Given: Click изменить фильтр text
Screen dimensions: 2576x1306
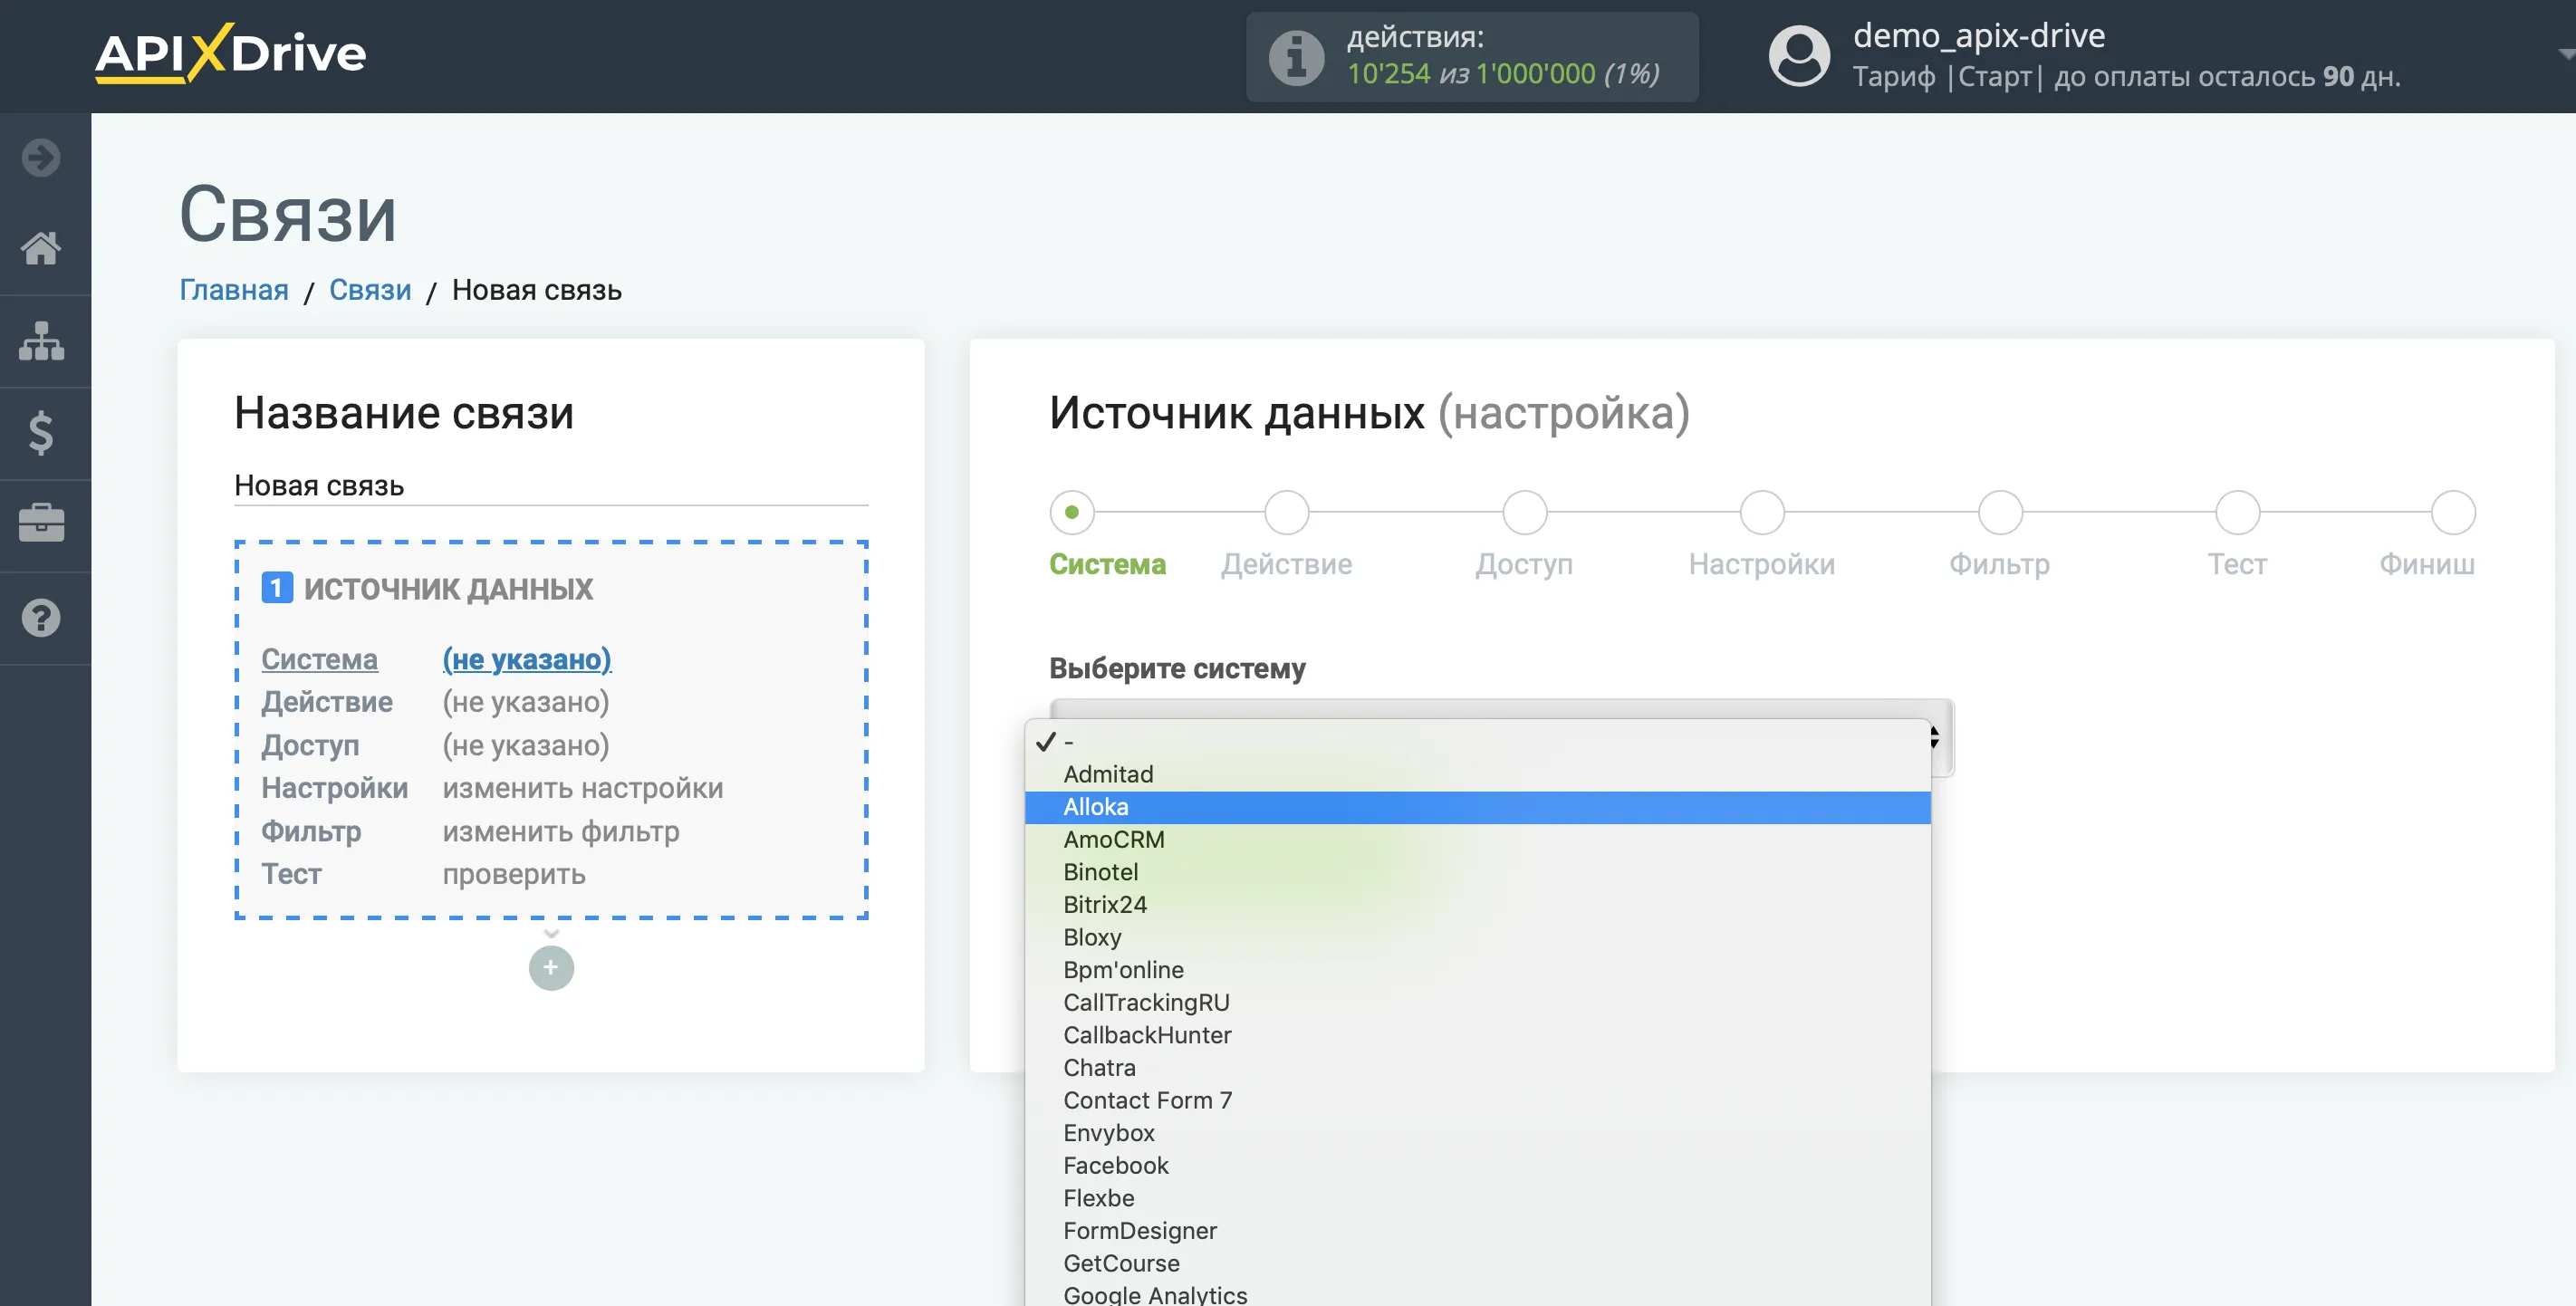Looking at the screenshot, I should [561, 831].
